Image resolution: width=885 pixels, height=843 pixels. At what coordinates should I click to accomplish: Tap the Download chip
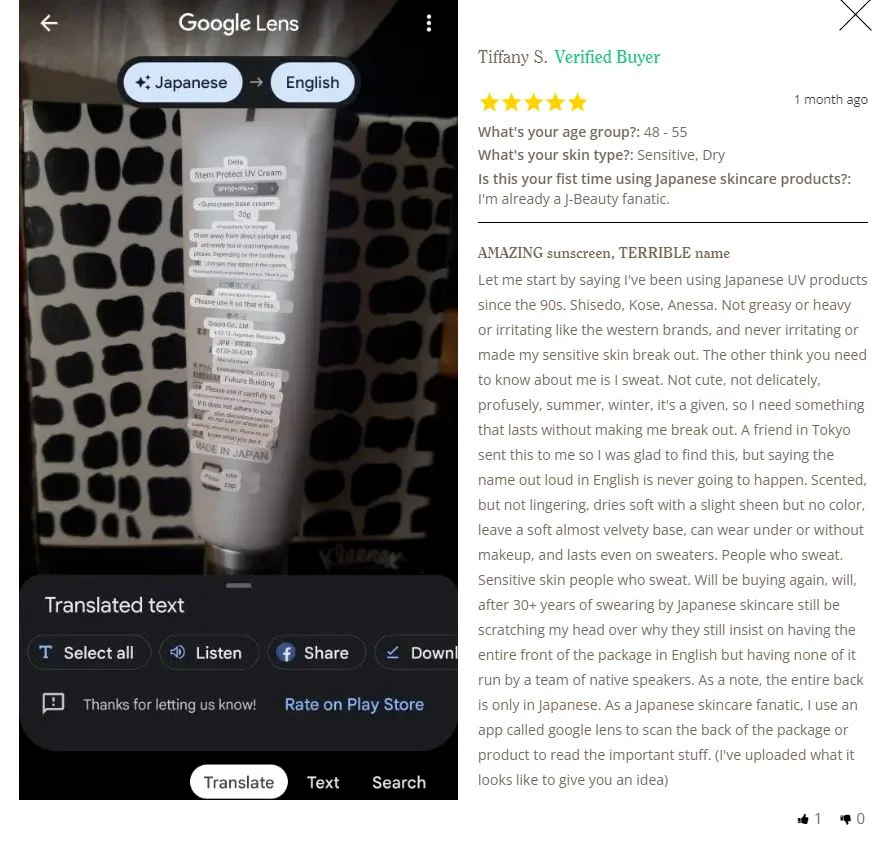[417, 653]
